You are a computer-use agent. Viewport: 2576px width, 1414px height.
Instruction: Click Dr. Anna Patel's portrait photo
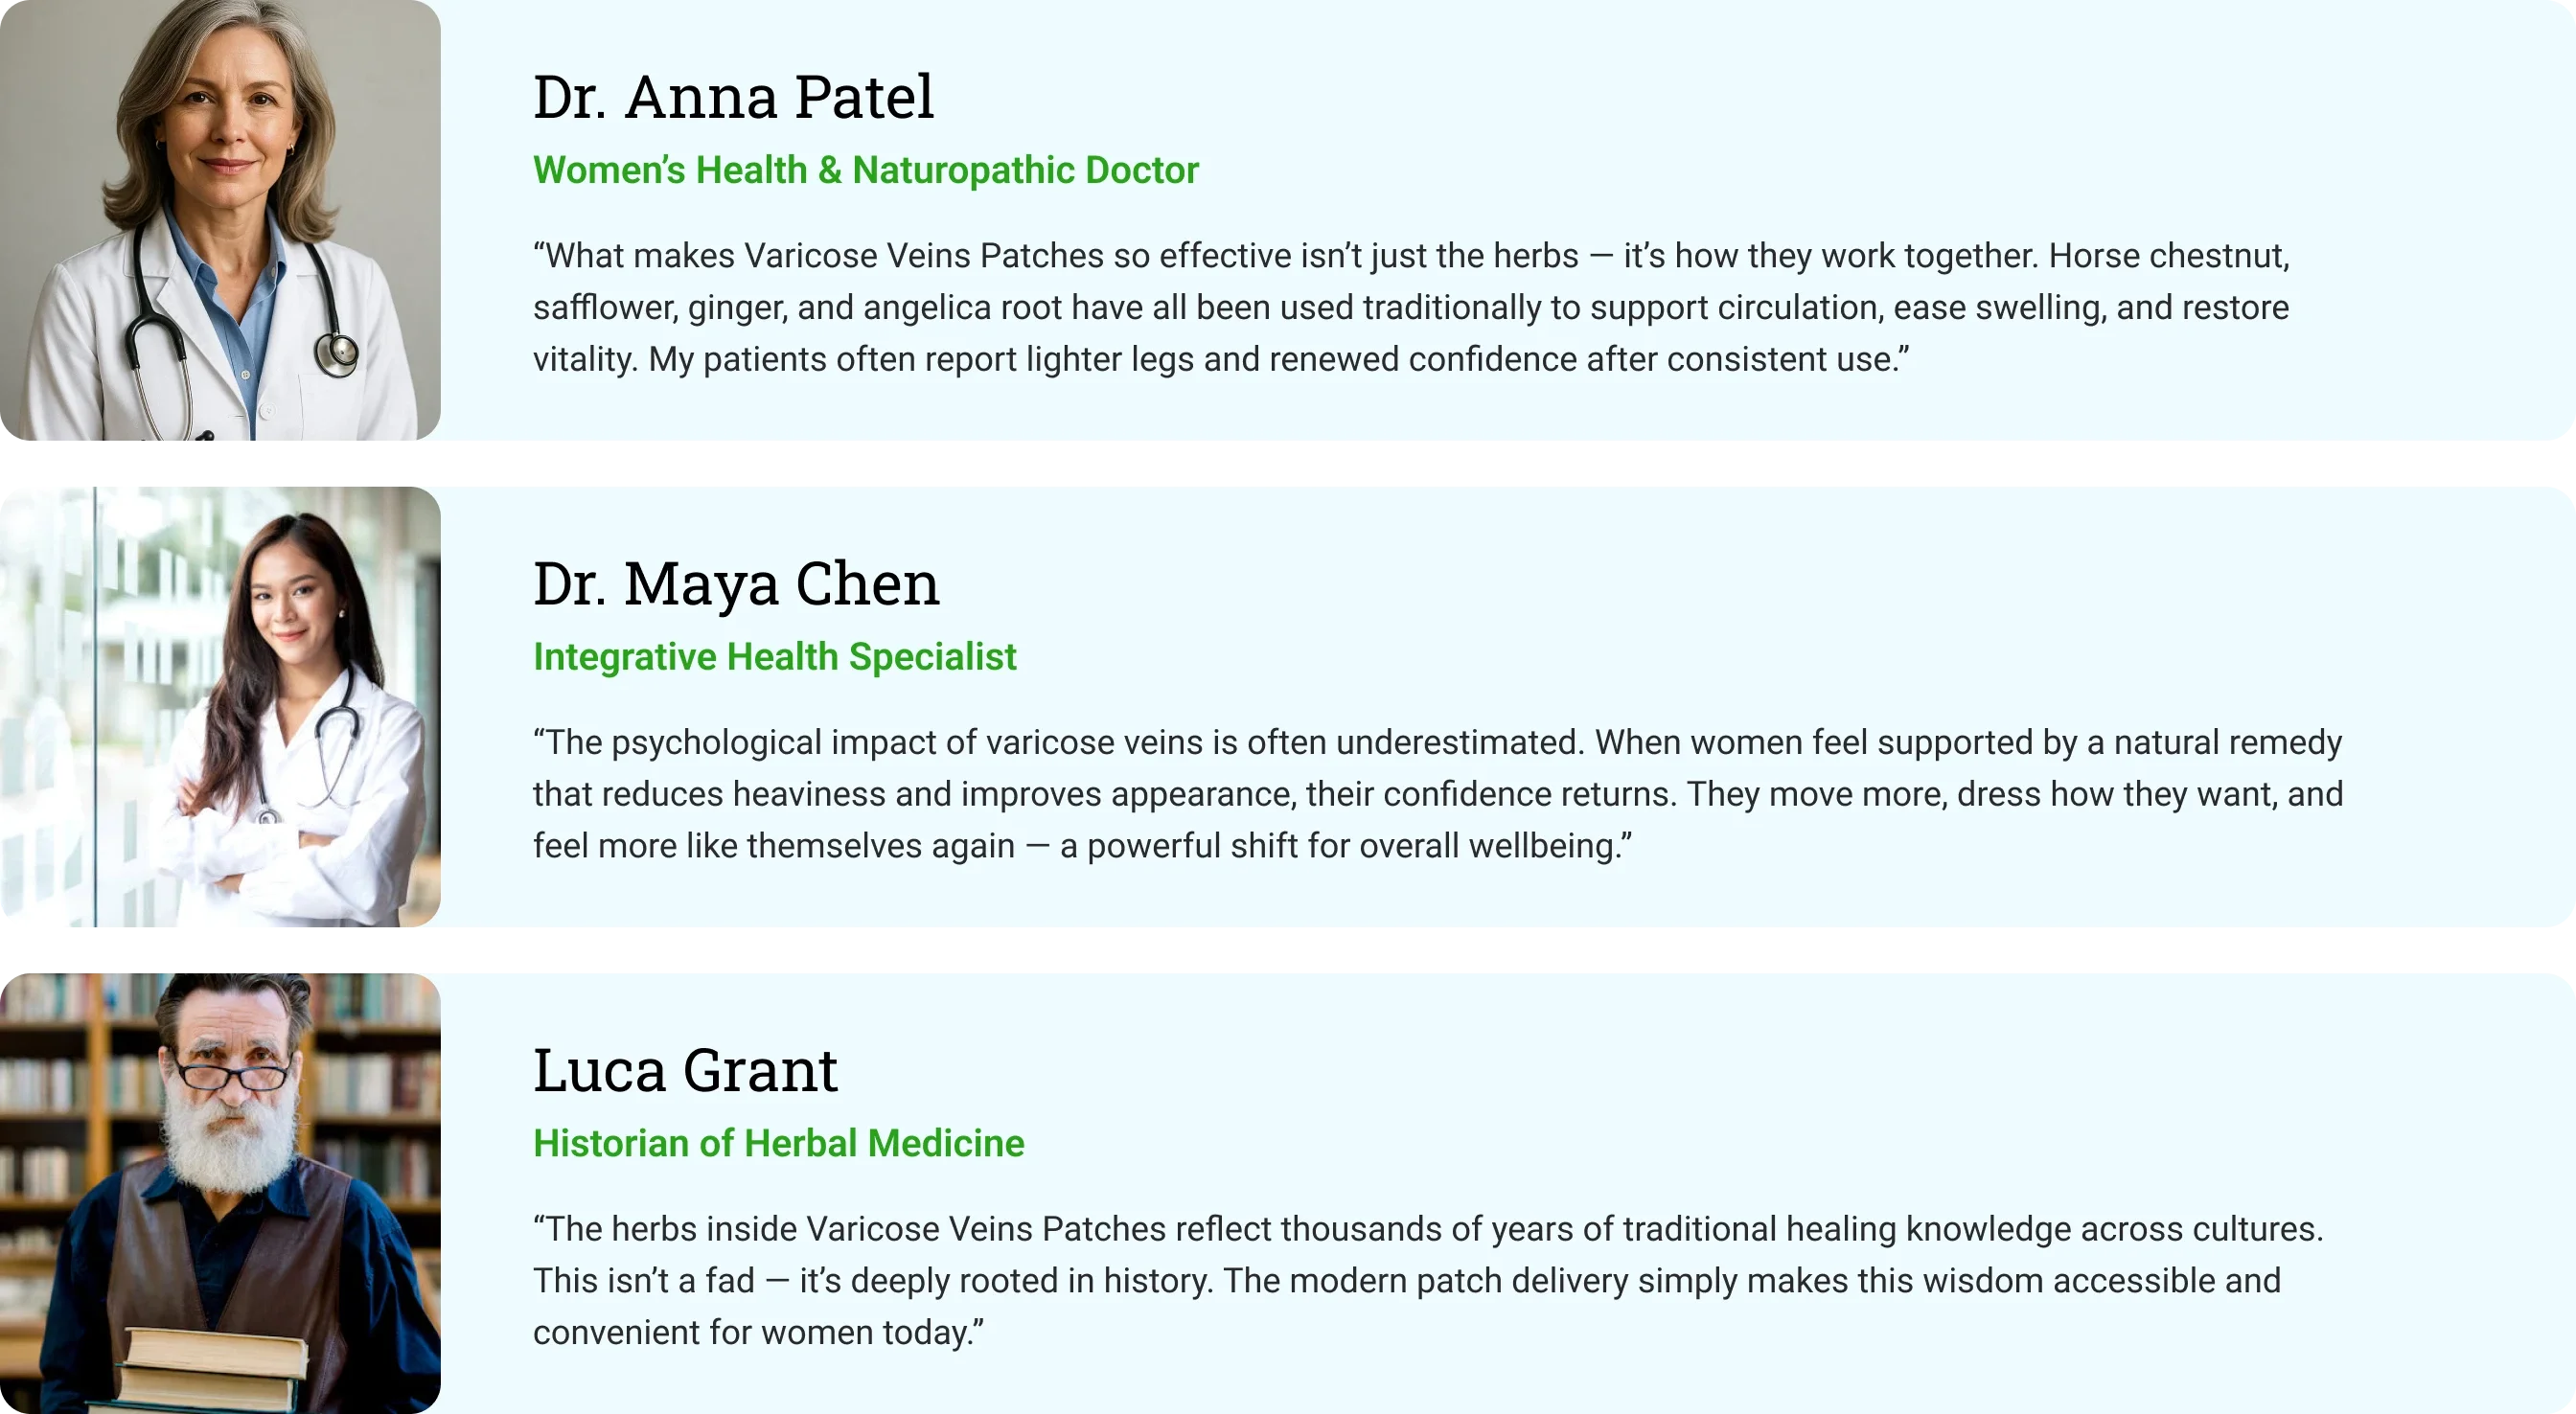(x=220, y=220)
